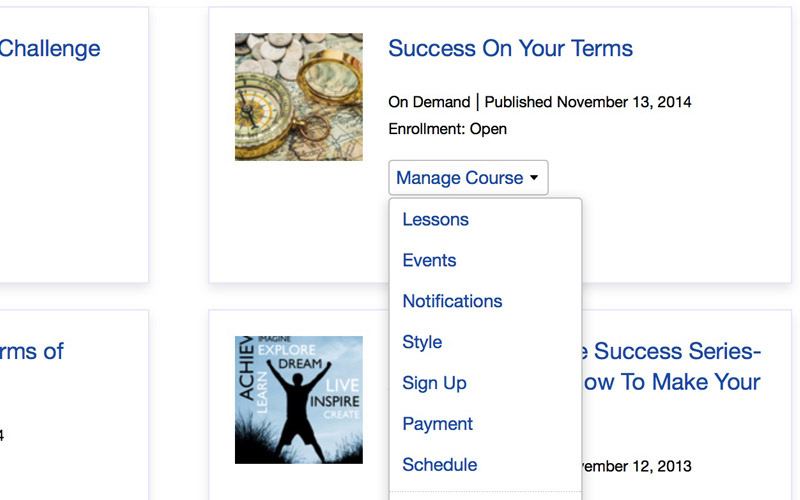Select the Style menu entry
Image resolution: width=800 pixels, height=500 pixels.
click(x=422, y=343)
